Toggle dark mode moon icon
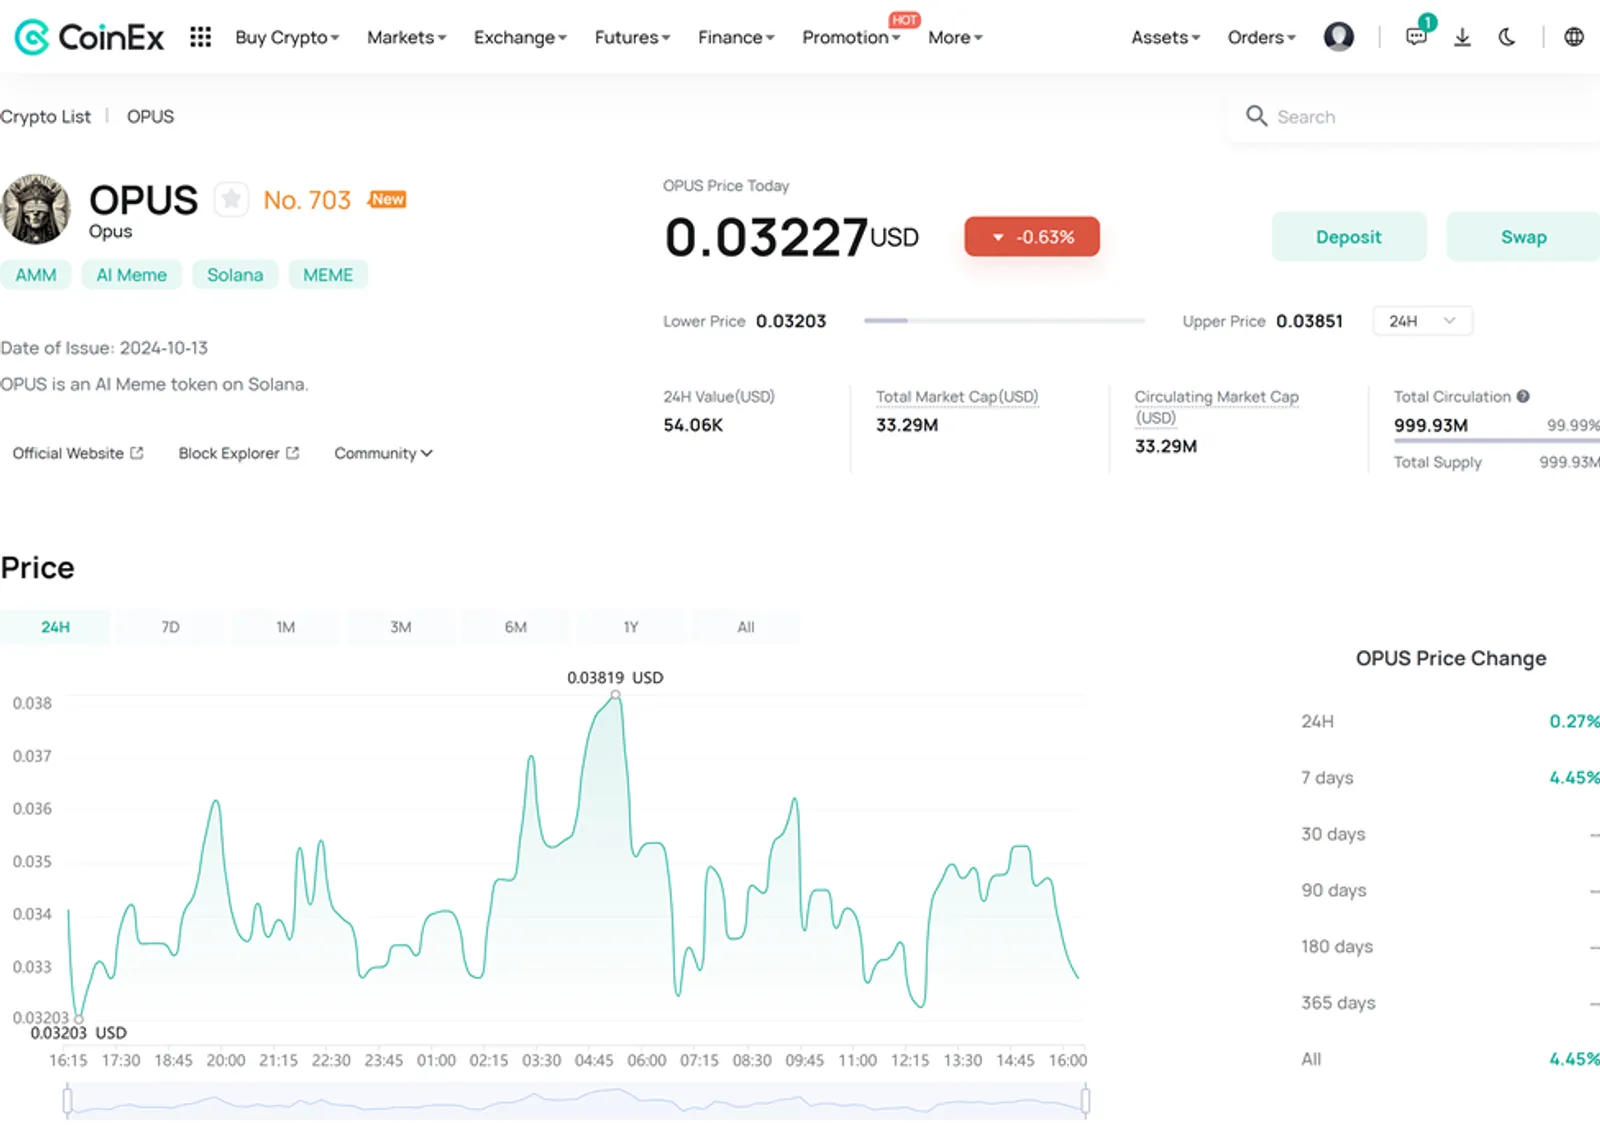The width and height of the screenshot is (1600, 1145). click(1507, 37)
